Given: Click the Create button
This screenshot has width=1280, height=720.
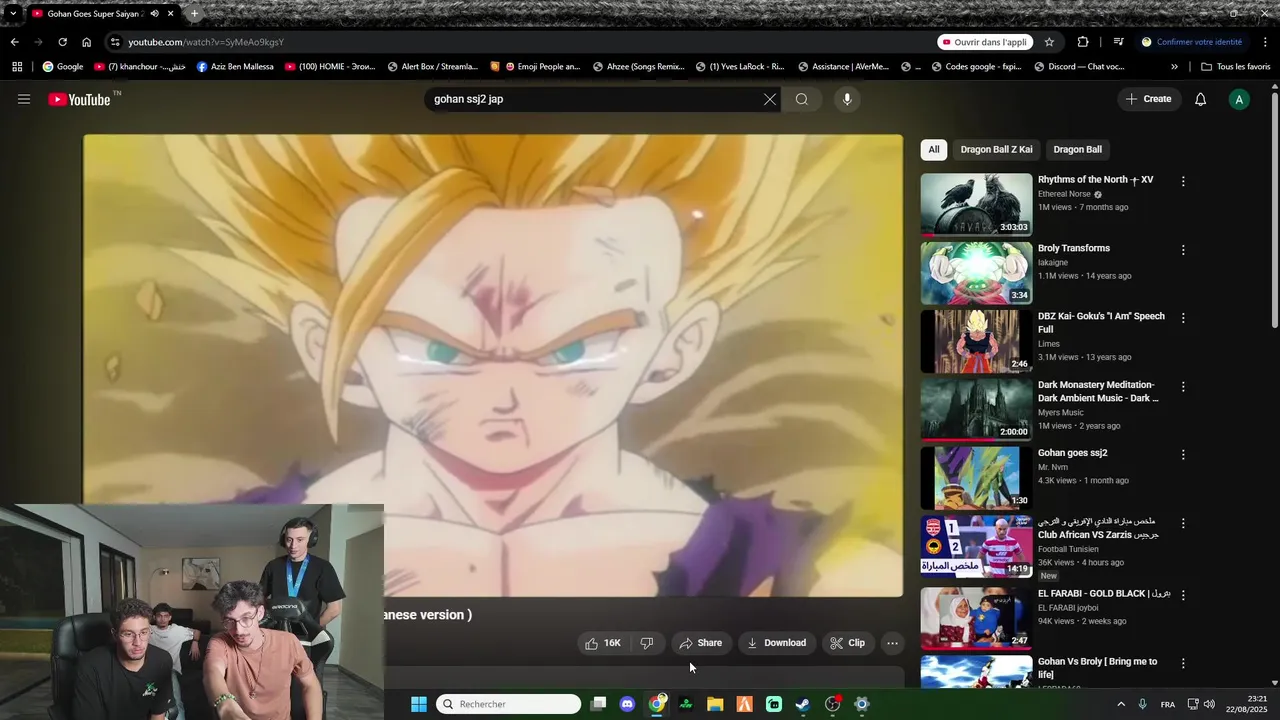Looking at the screenshot, I should click(1148, 99).
